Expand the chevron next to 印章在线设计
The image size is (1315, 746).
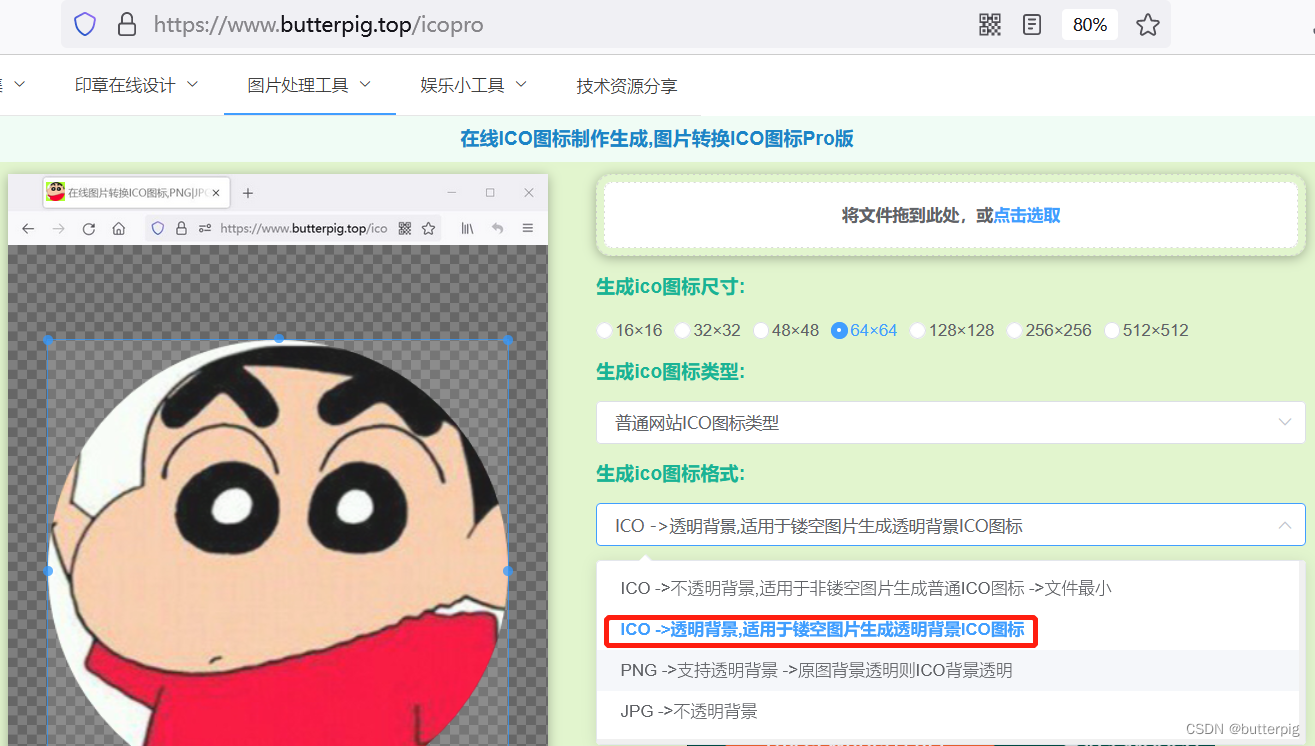coord(193,85)
